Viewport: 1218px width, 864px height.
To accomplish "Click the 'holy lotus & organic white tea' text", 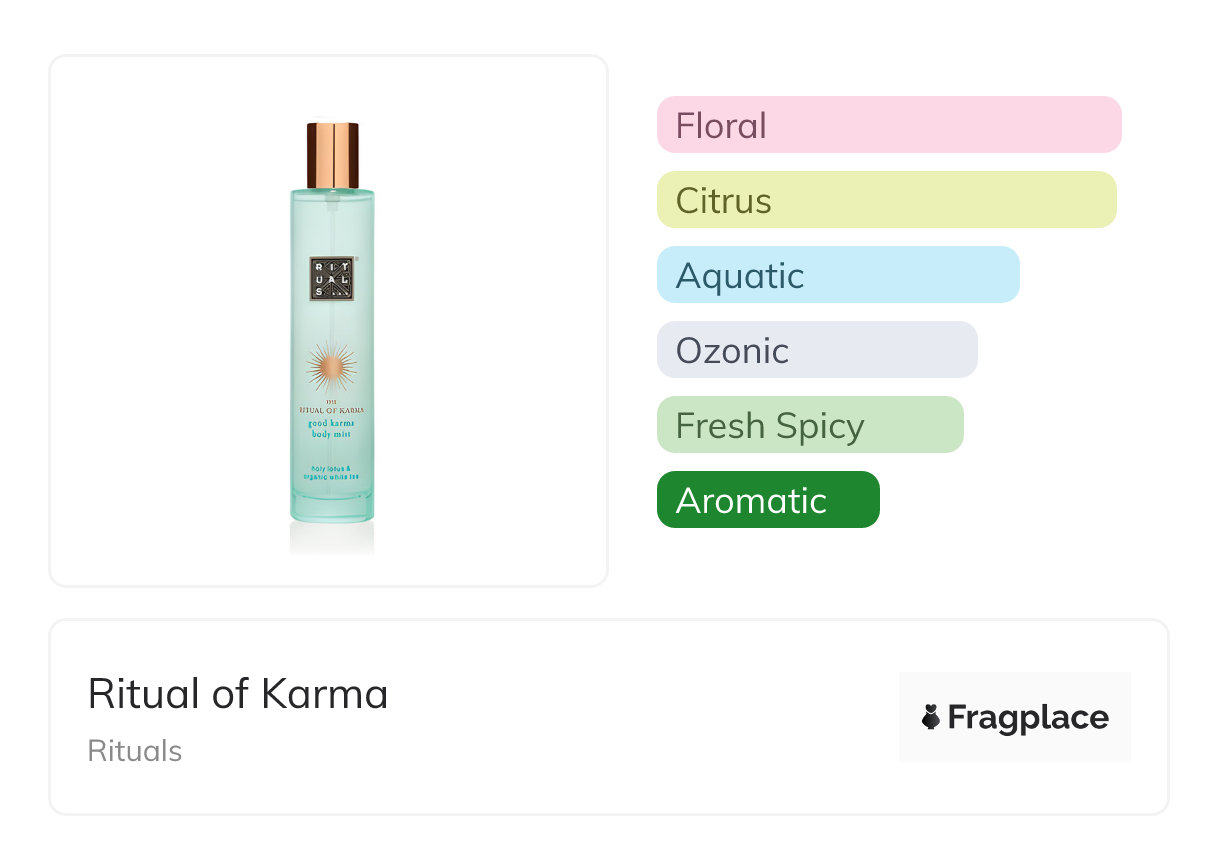I will click(x=331, y=473).
